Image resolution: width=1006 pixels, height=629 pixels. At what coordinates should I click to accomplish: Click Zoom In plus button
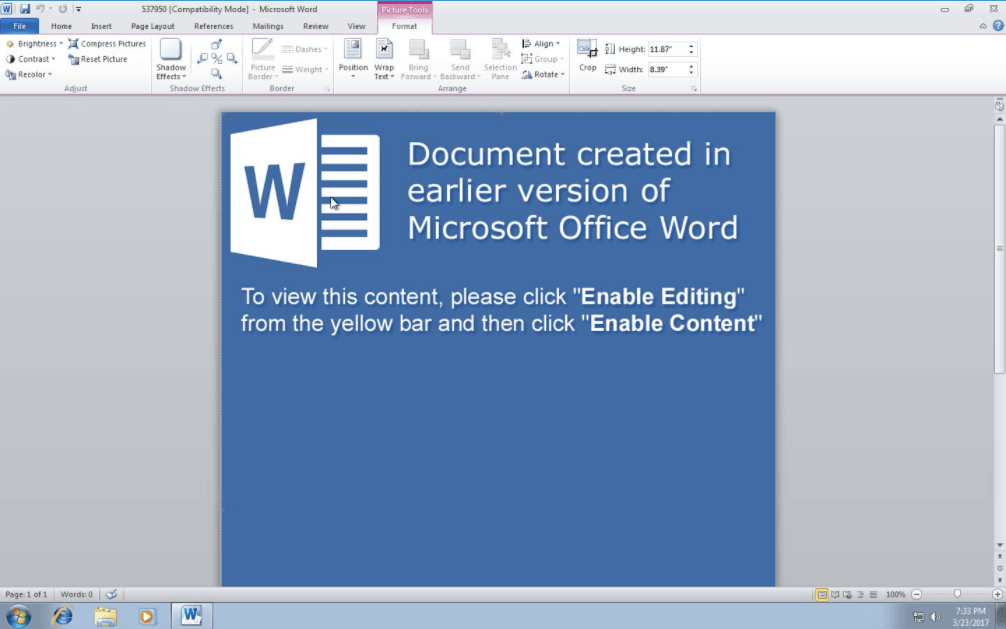pos(998,594)
